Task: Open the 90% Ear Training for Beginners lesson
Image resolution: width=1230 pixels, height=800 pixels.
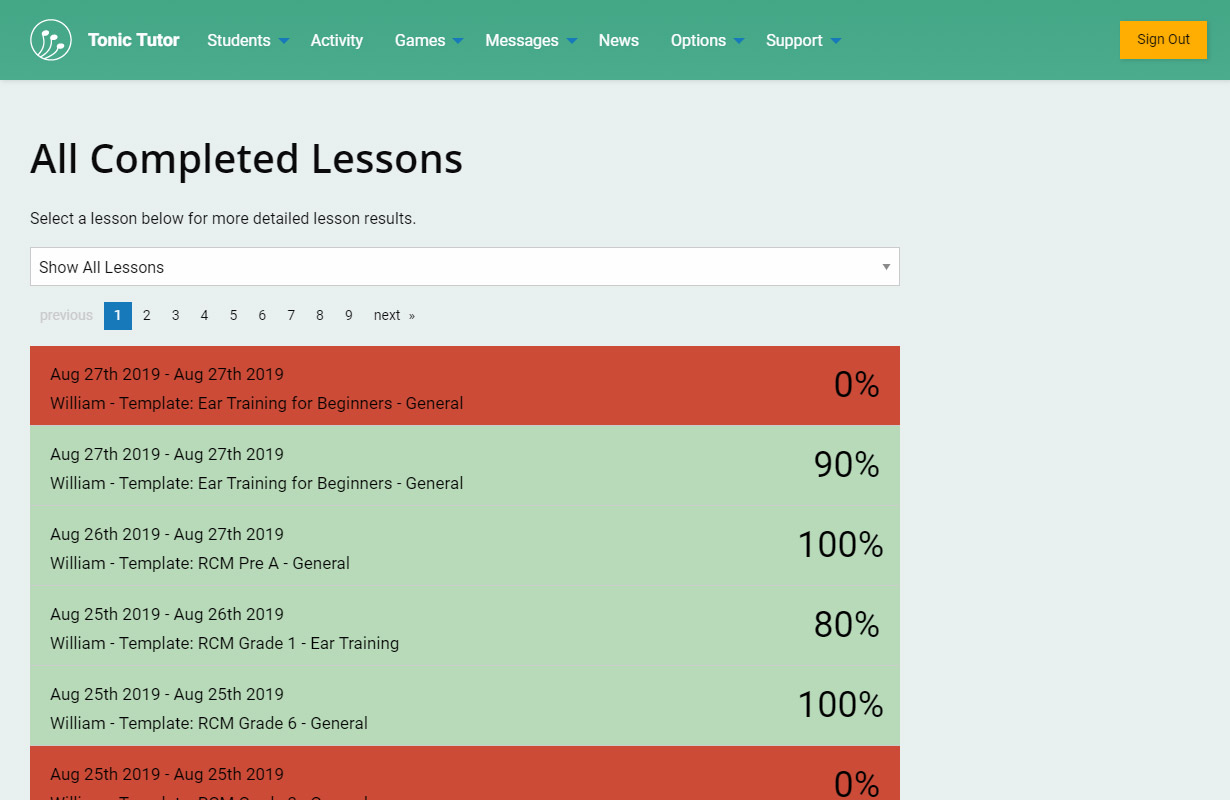Action: click(464, 466)
